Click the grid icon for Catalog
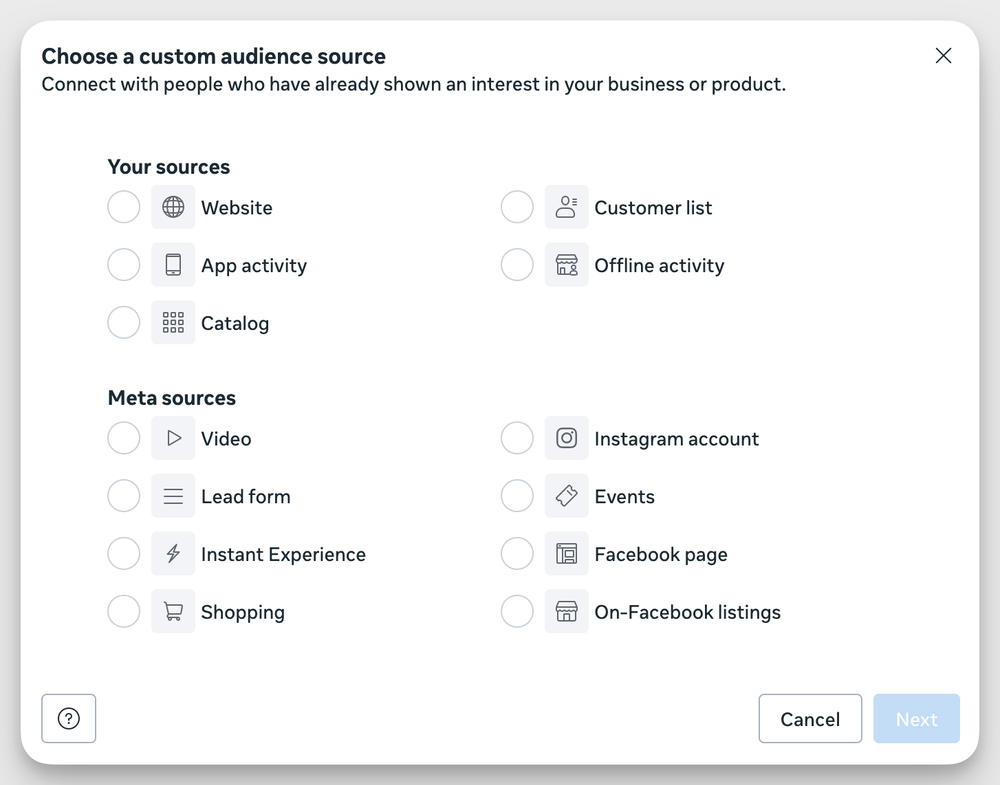Screen dimensions: 1000x785 click(x=173, y=323)
